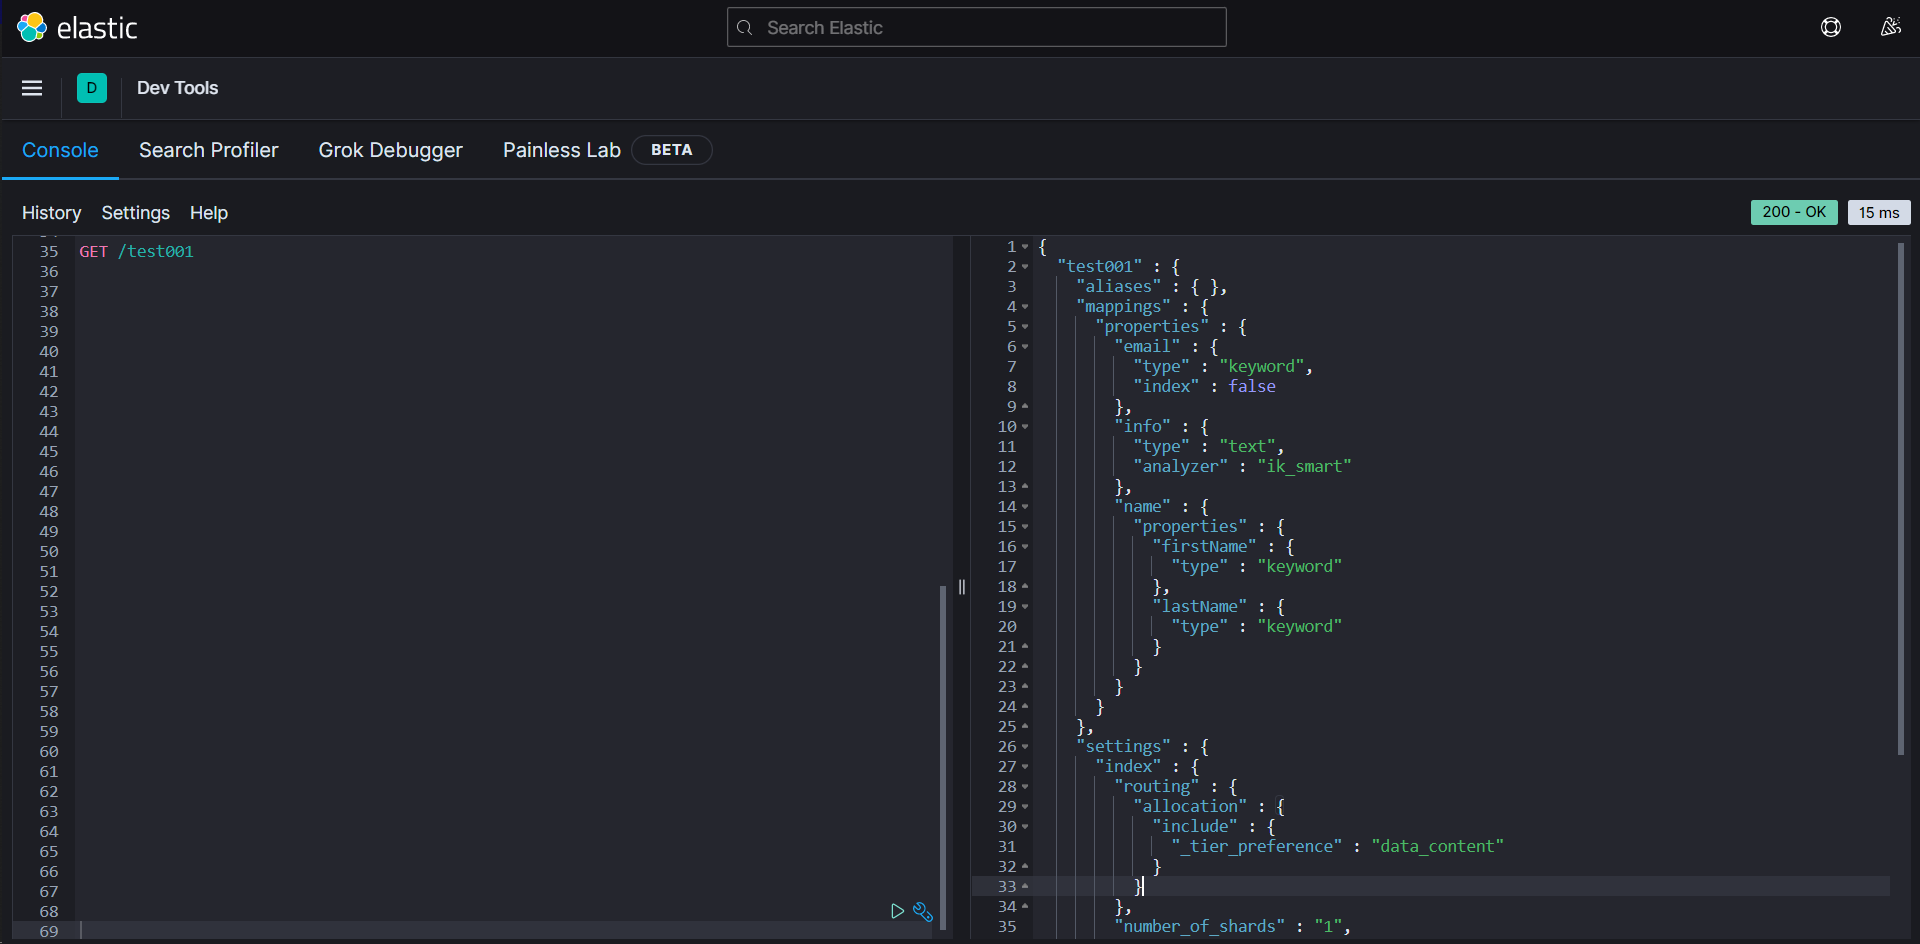The width and height of the screenshot is (1920, 944).
Task: Click the magnifier icon in search bar
Action: (745, 28)
